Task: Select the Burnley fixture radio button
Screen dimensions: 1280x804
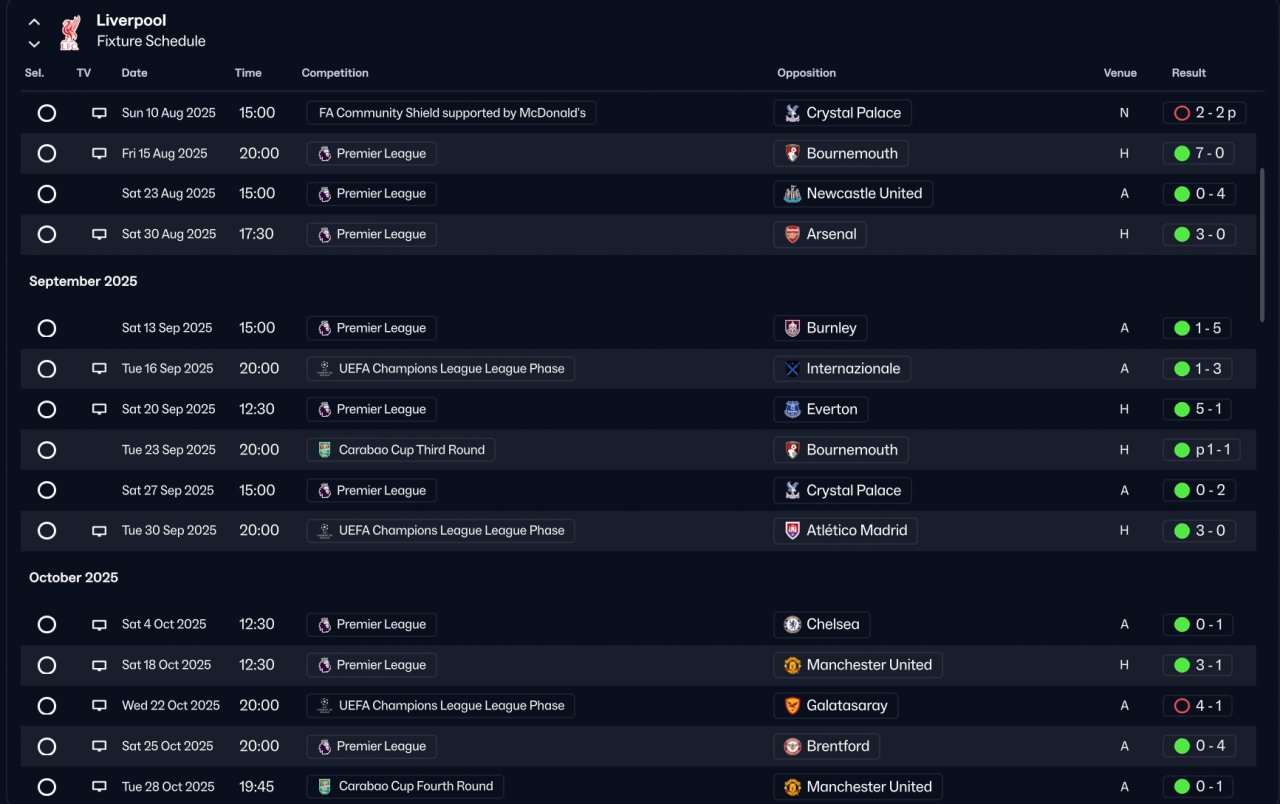Action: (x=46, y=328)
